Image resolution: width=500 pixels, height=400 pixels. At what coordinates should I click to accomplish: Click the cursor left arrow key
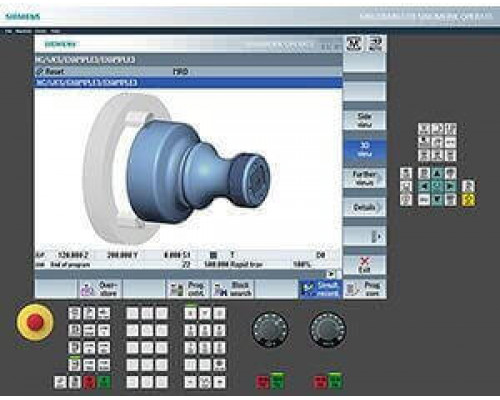(x=424, y=186)
